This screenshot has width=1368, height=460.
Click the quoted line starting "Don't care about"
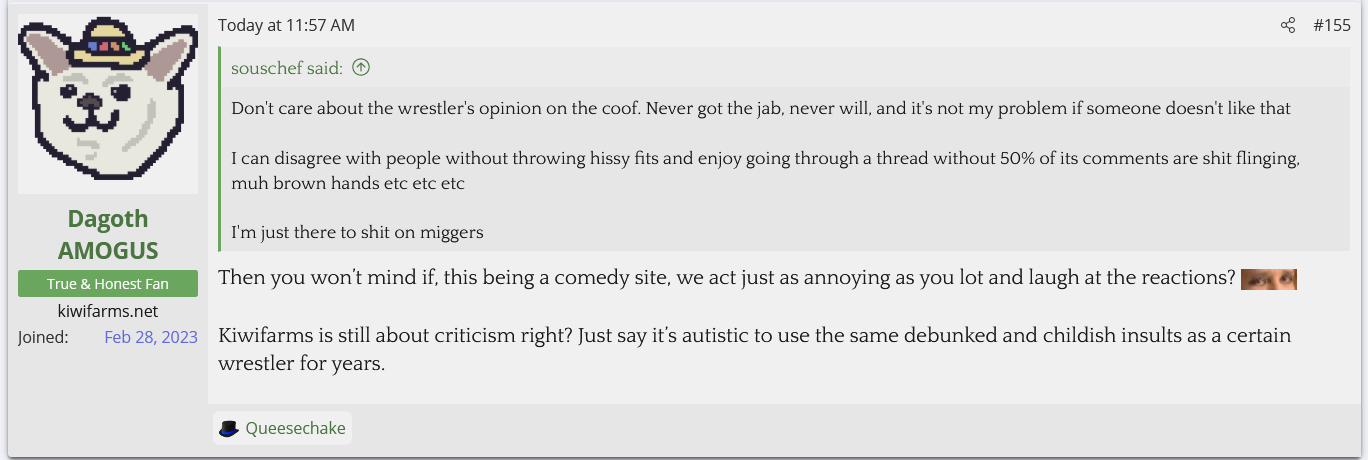point(760,108)
